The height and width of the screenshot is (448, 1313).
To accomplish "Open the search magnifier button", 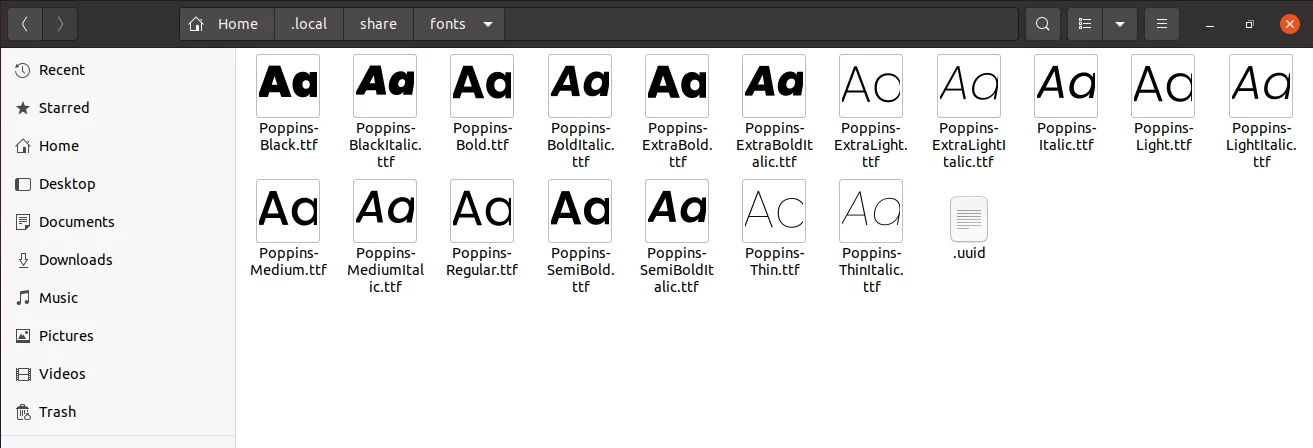I will [1043, 24].
